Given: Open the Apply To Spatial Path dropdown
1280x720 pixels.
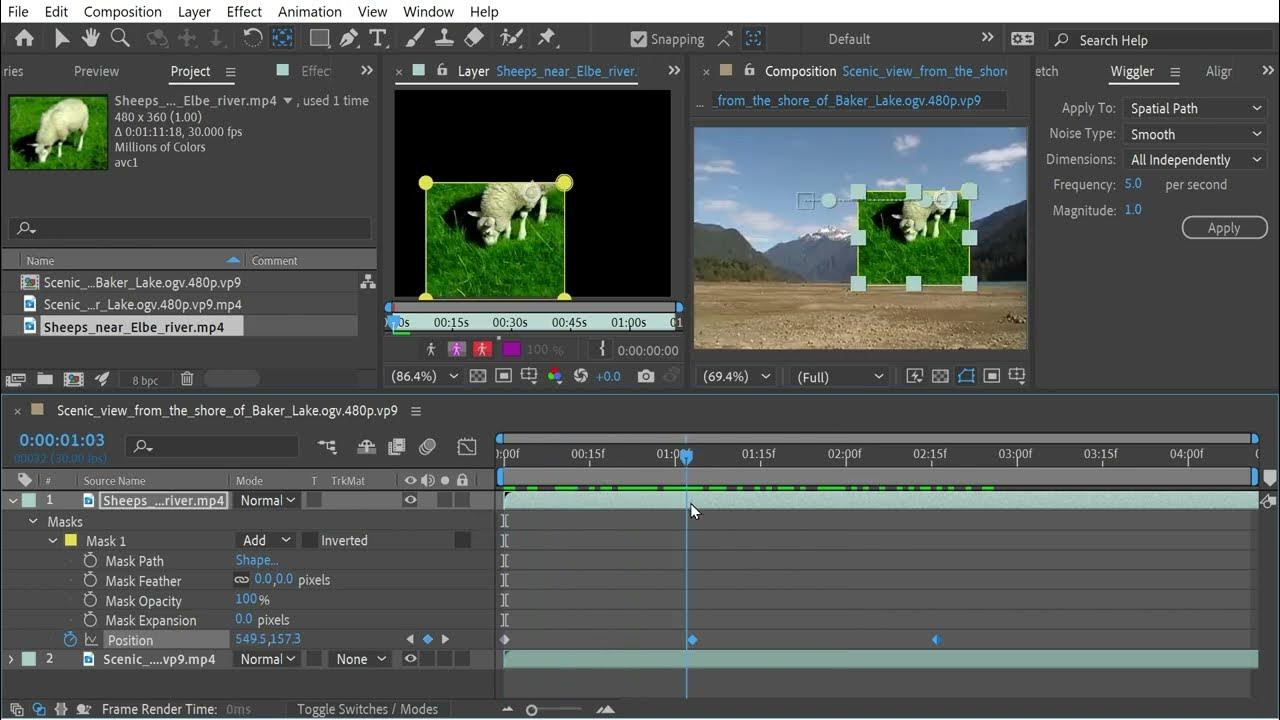Looking at the screenshot, I should click(x=1195, y=108).
